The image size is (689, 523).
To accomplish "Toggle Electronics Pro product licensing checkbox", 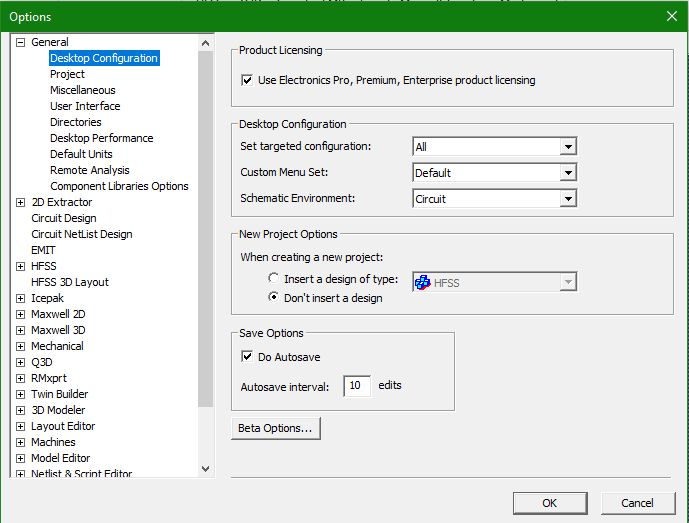I will (247, 80).
